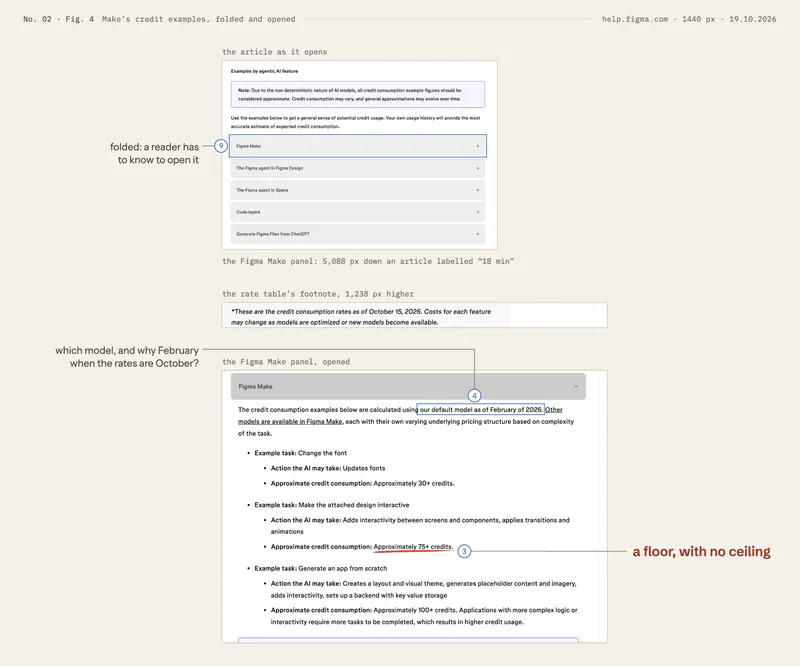This screenshot has width=800, height=666.
Task: Click 'Example task: Make the attached design interactive'
Action: (x=332, y=505)
